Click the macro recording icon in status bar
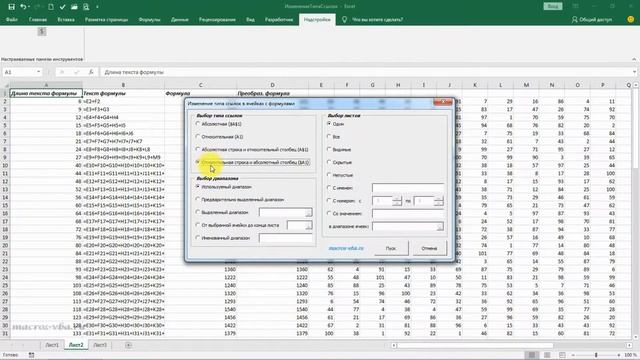The image size is (640, 360). [31, 355]
